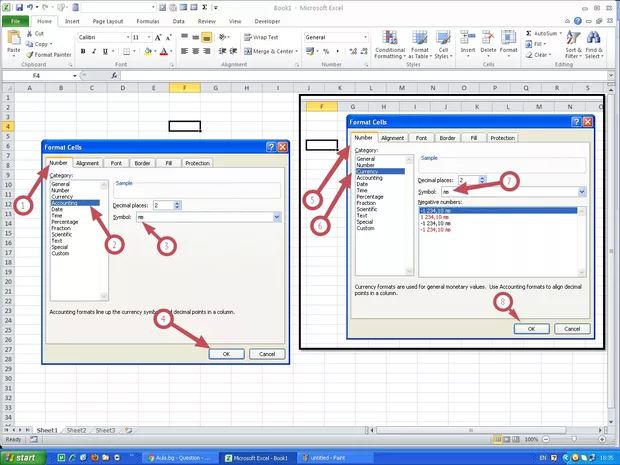Expand the AutoSum dropdown arrow
Image resolution: width=620 pixels, height=465 pixels.
point(561,33)
